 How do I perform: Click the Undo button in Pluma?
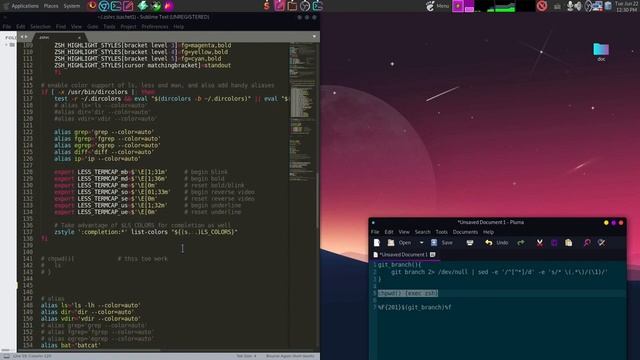point(497,243)
